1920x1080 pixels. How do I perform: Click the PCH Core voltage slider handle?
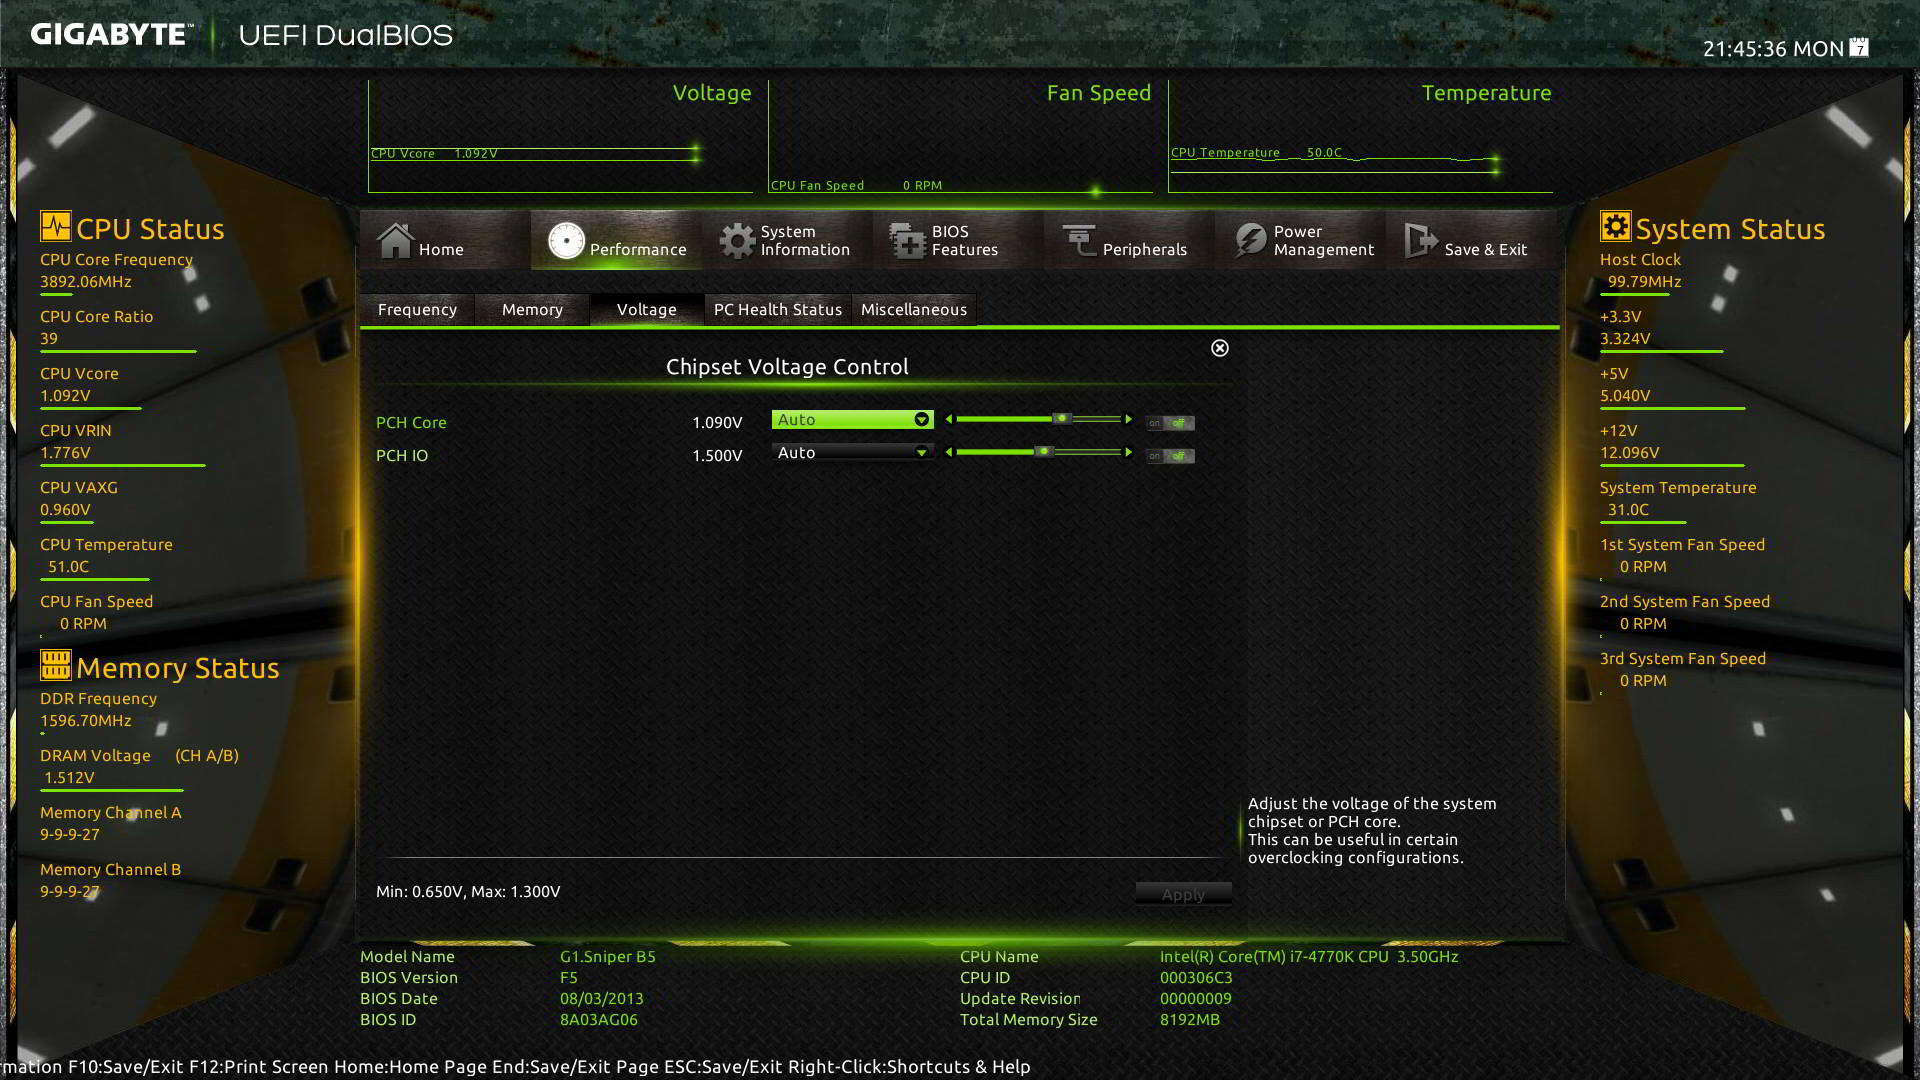pyautogui.click(x=1062, y=419)
